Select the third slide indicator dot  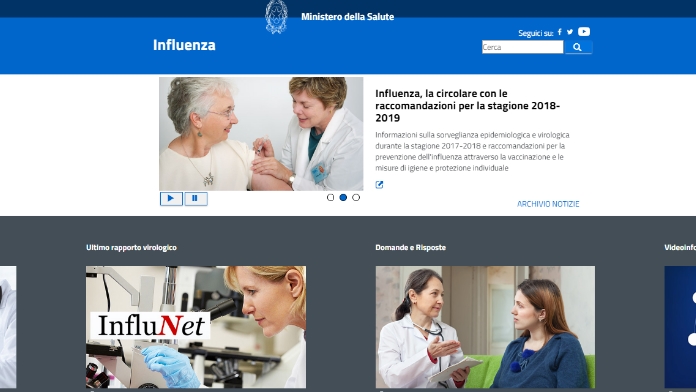(x=356, y=198)
